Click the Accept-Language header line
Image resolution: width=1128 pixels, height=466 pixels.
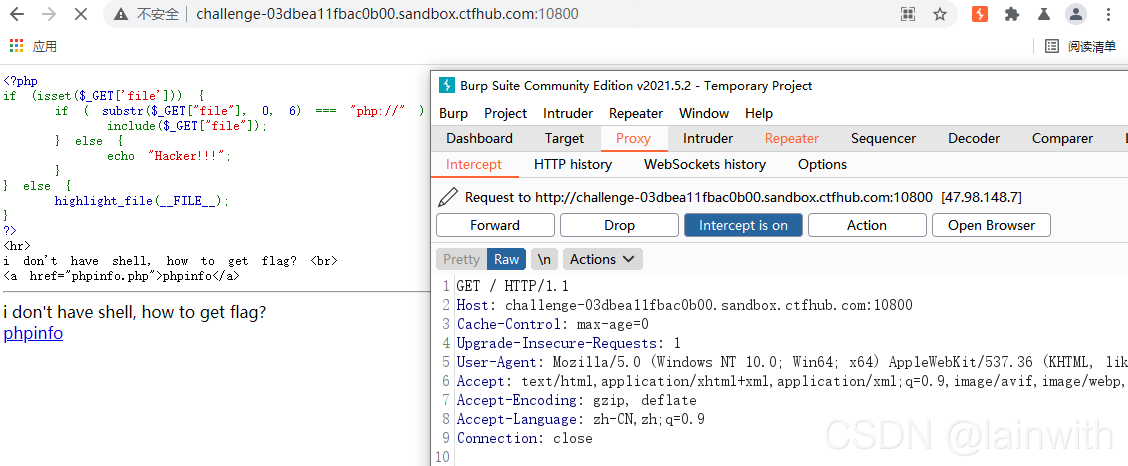click(x=581, y=419)
